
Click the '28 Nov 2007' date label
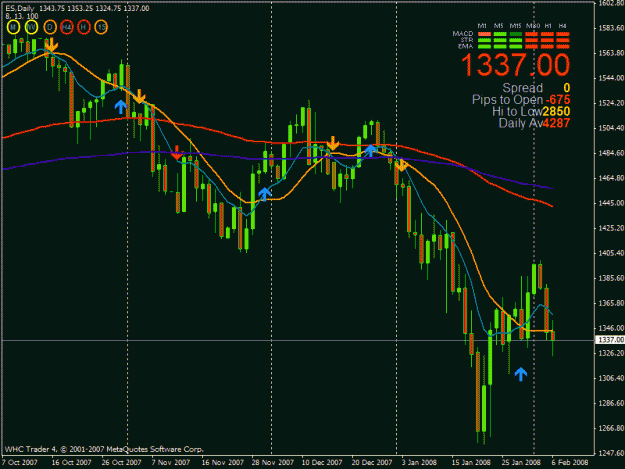click(x=272, y=463)
